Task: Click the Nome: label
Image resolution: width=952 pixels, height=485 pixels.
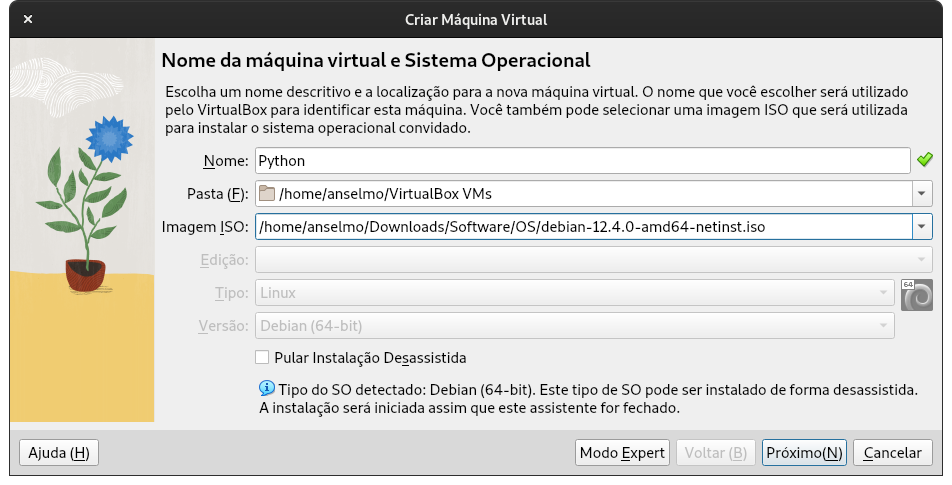Action: coord(226,161)
